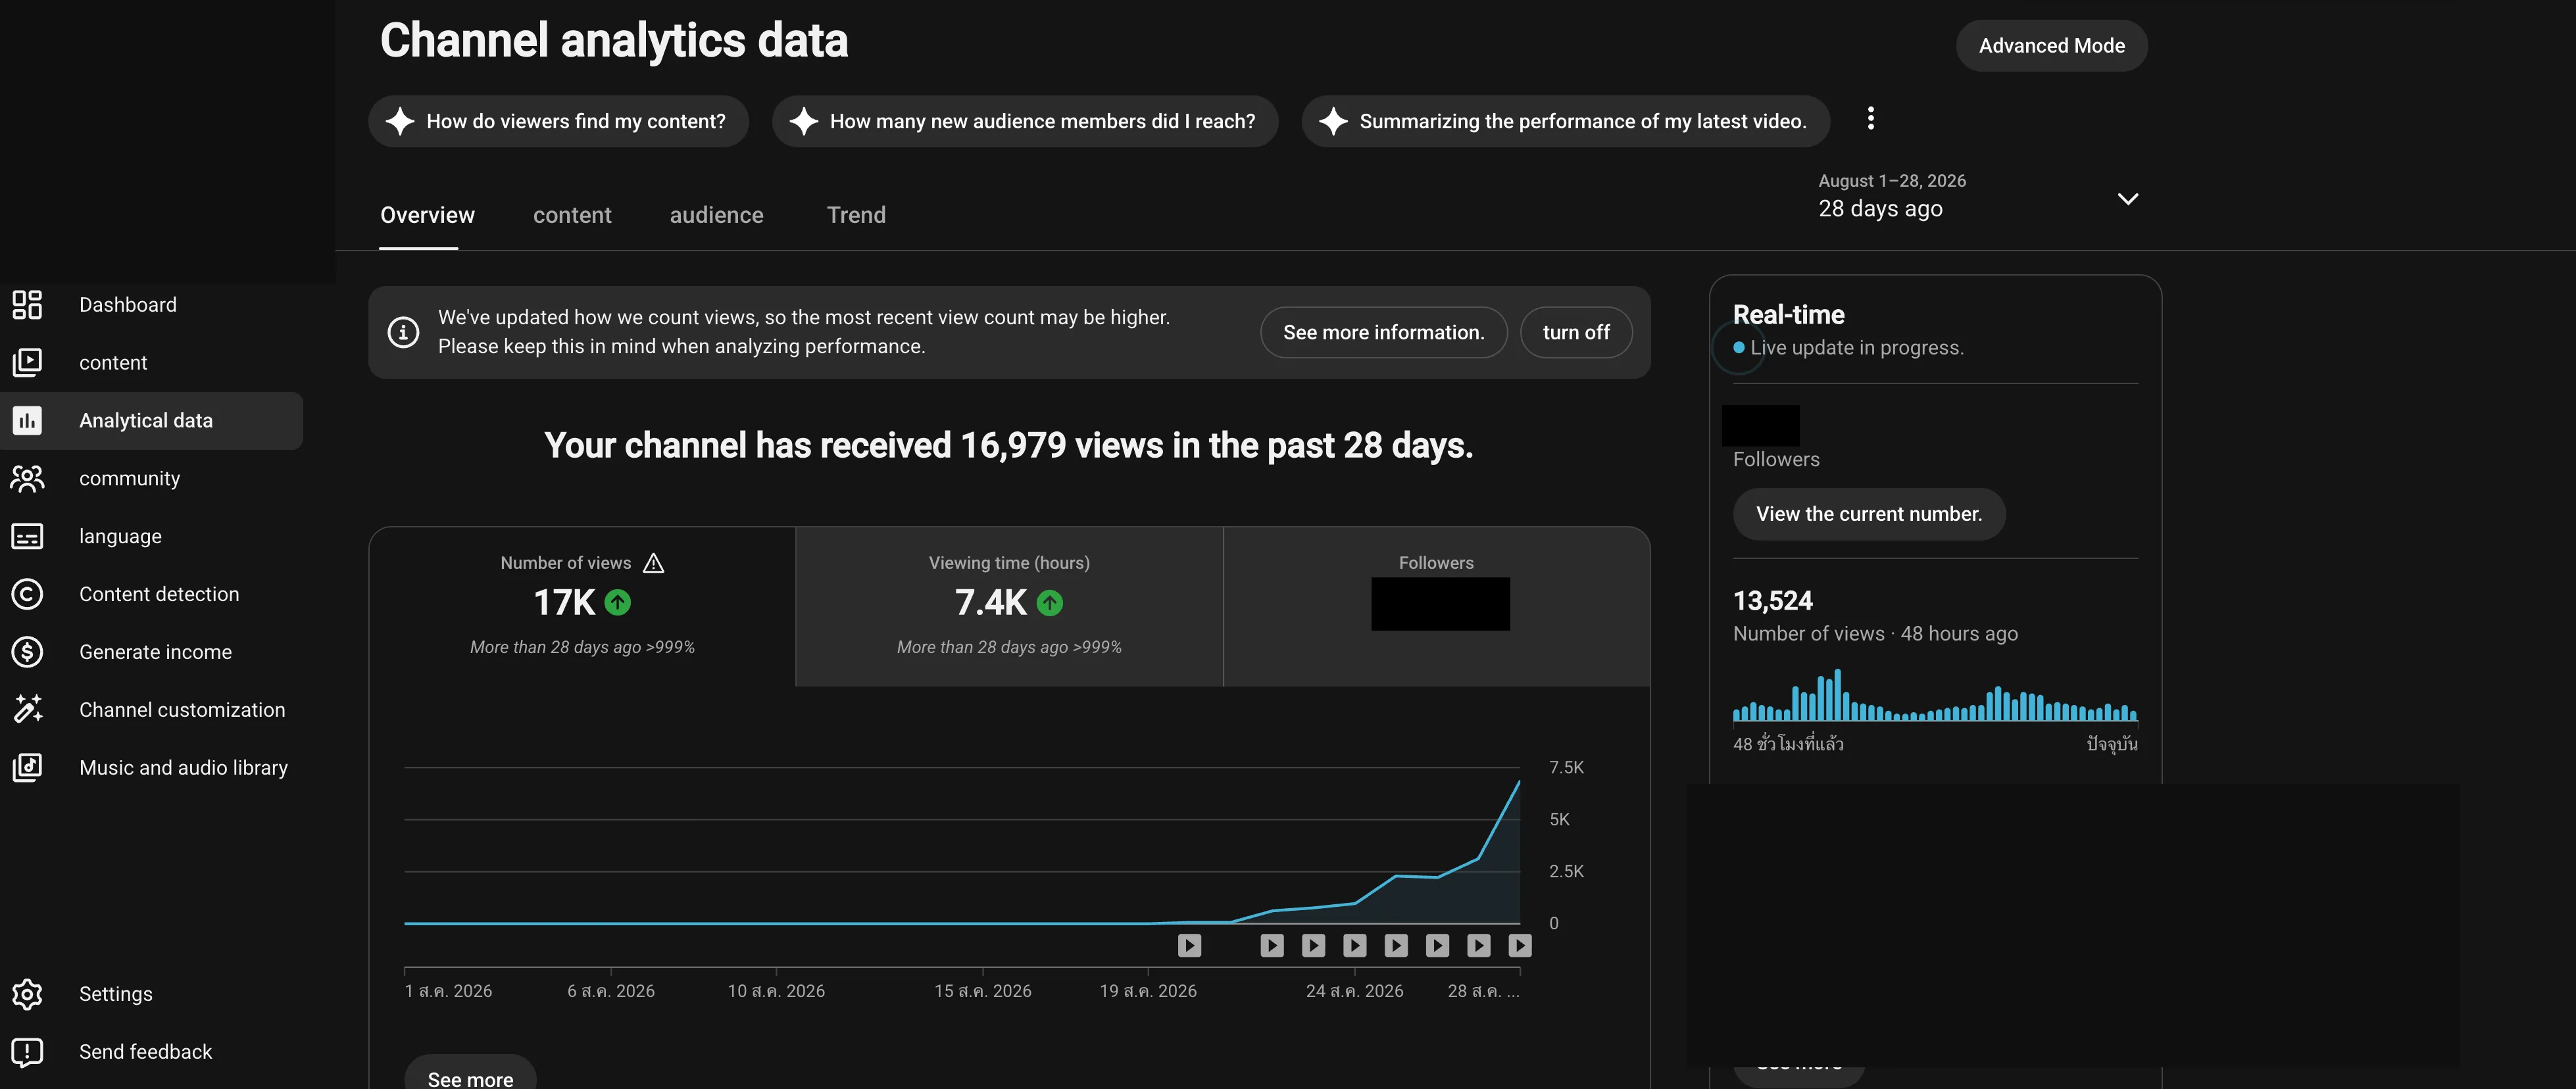This screenshot has width=2576, height=1089.
Task: Click the three-dot more options icon
Action: click(x=1870, y=119)
